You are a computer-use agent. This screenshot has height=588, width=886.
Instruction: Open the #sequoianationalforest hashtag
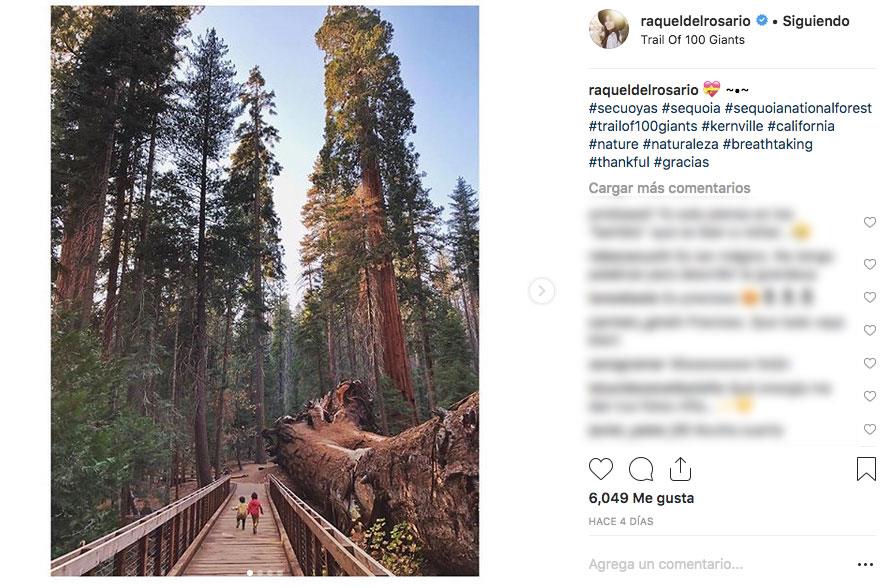pos(798,108)
